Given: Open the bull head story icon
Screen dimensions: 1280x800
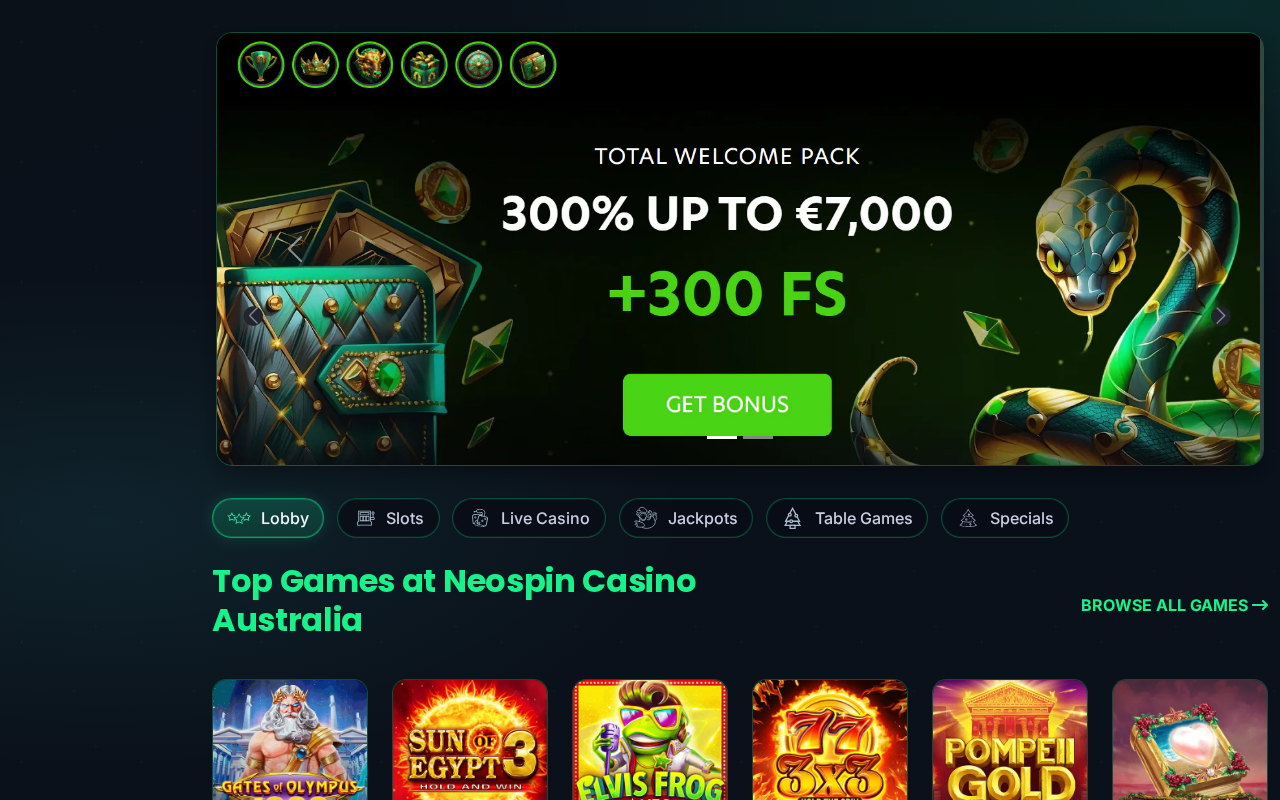Looking at the screenshot, I should pyautogui.click(x=370, y=65).
